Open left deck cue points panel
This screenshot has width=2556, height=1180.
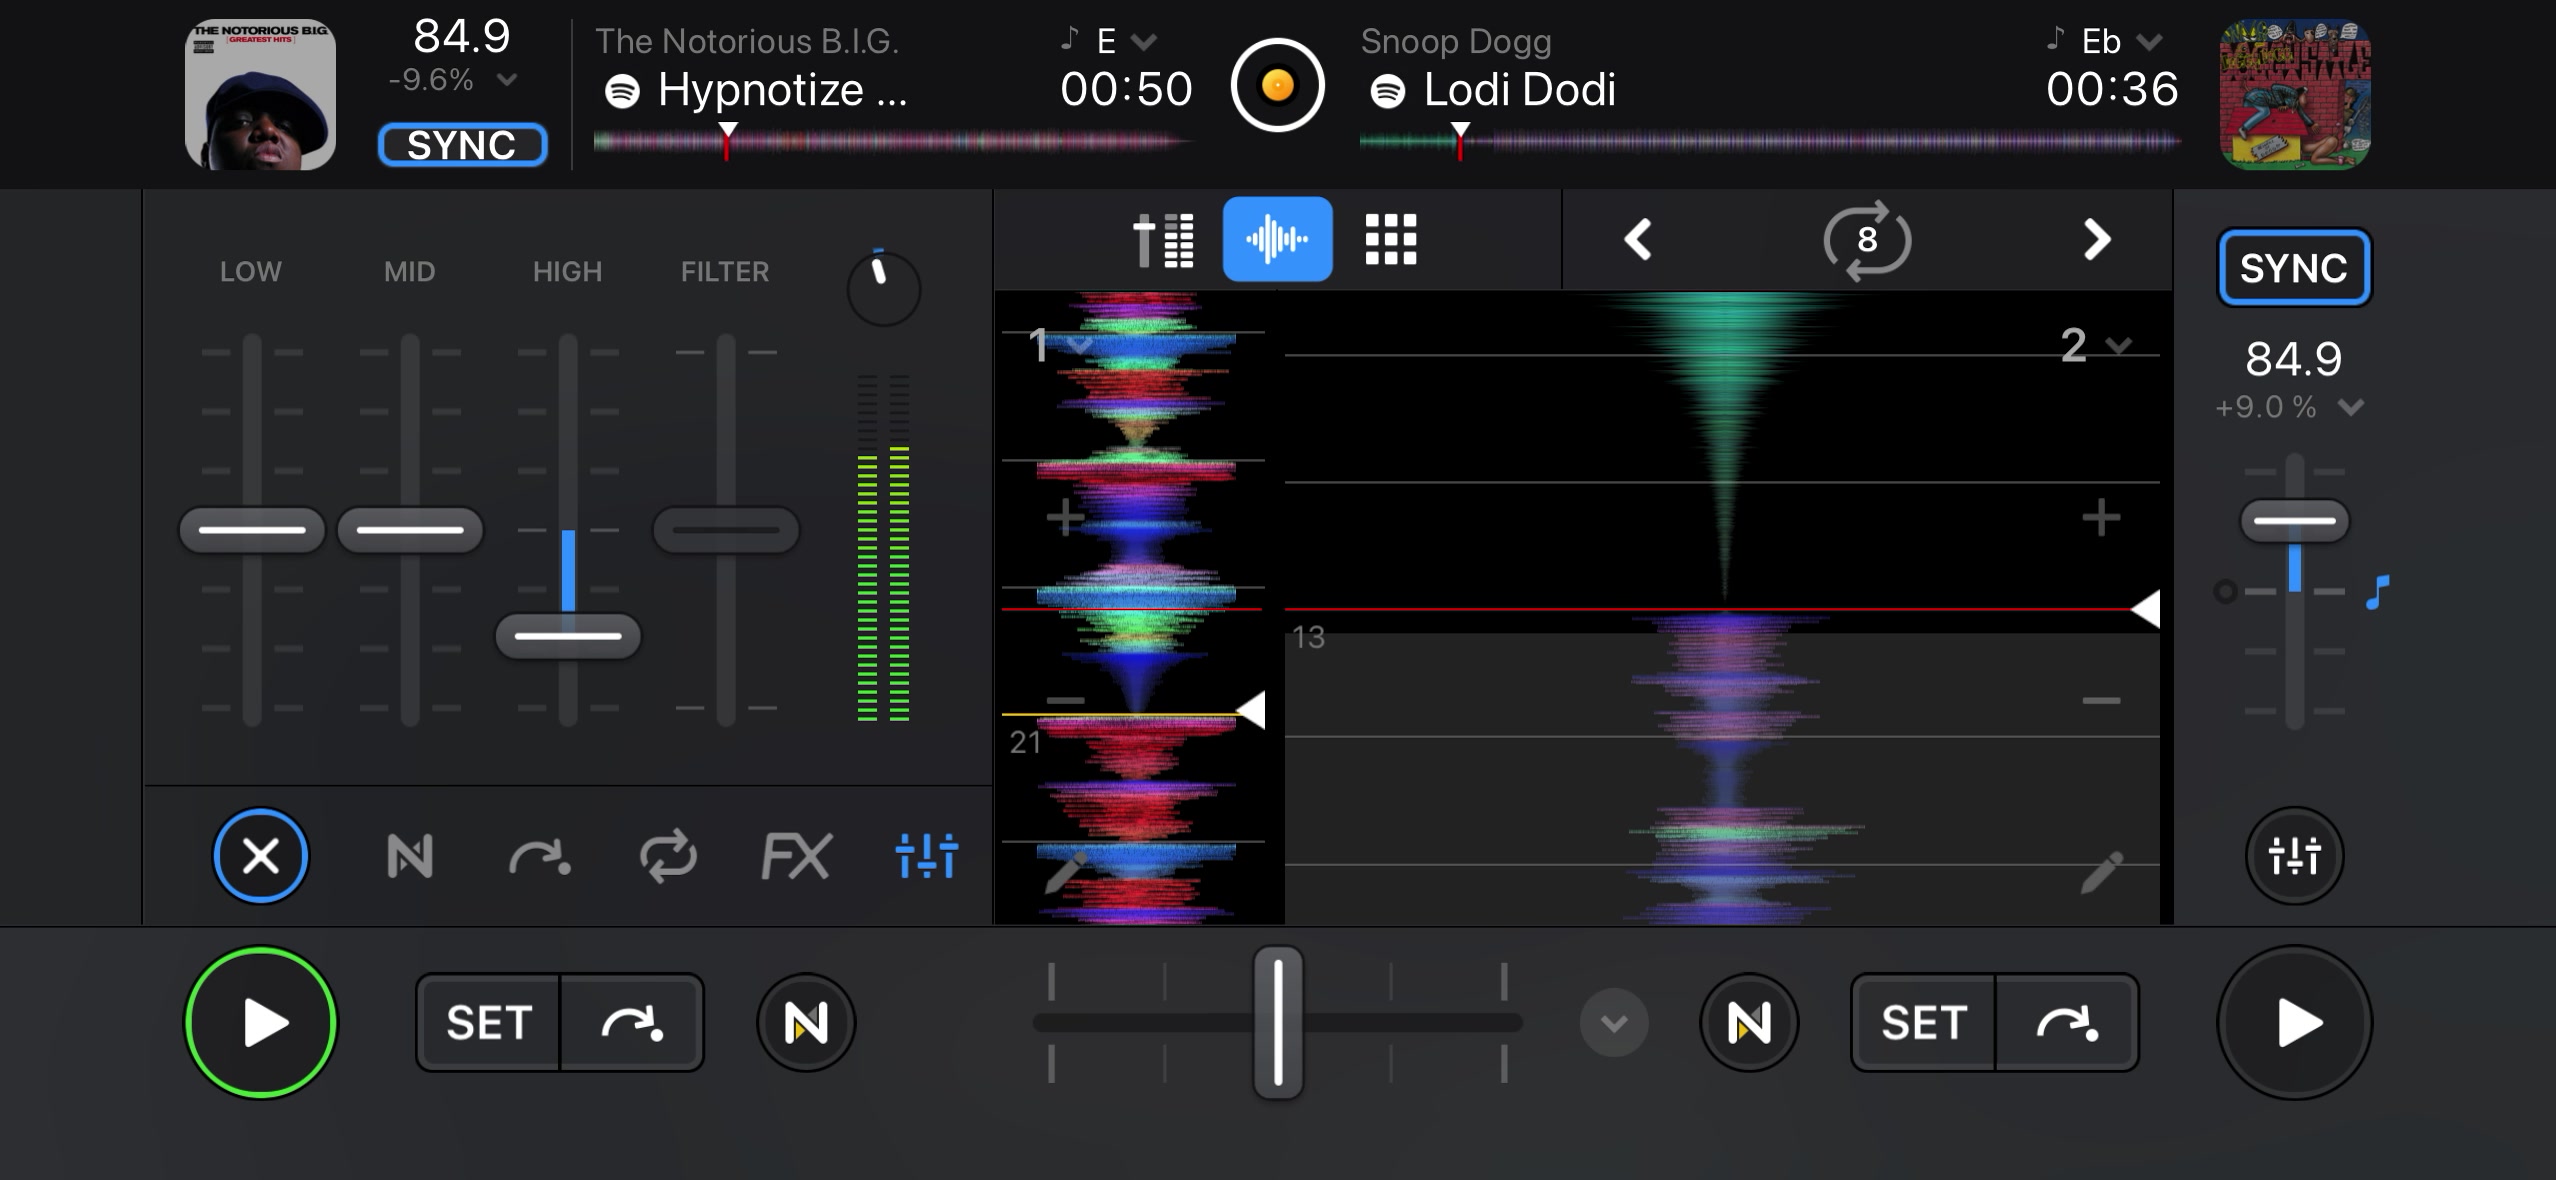point(540,857)
